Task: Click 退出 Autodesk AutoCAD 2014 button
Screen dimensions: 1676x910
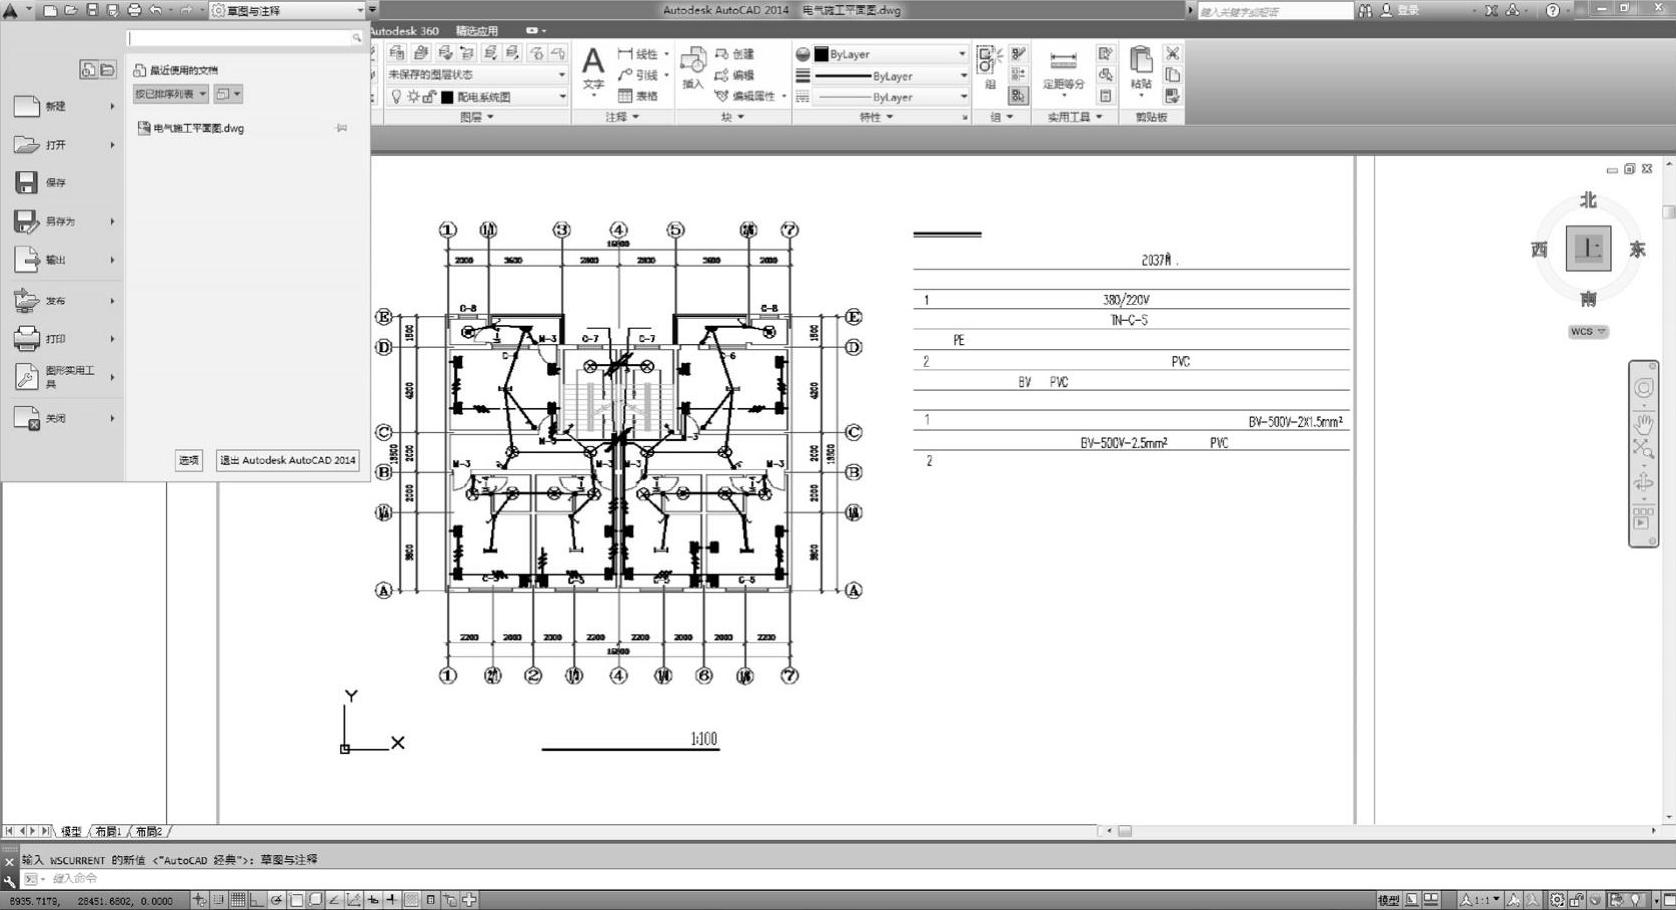Action: click(x=288, y=460)
